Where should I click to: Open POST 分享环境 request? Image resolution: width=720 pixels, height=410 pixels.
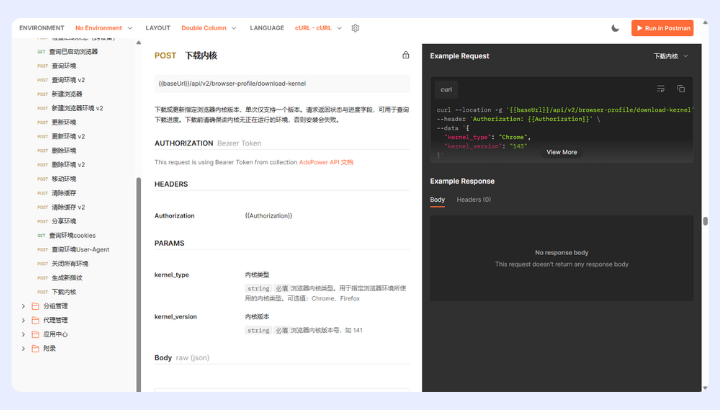click(57, 221)
